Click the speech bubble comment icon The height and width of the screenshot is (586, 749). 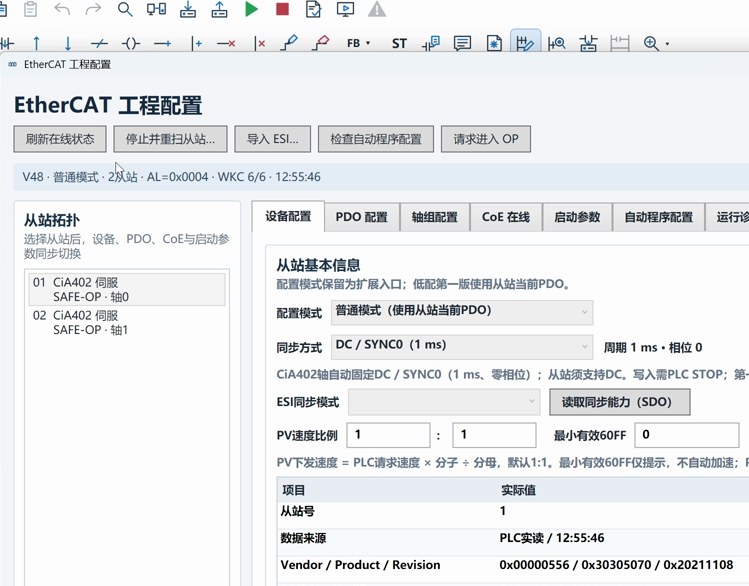point(462,43)
